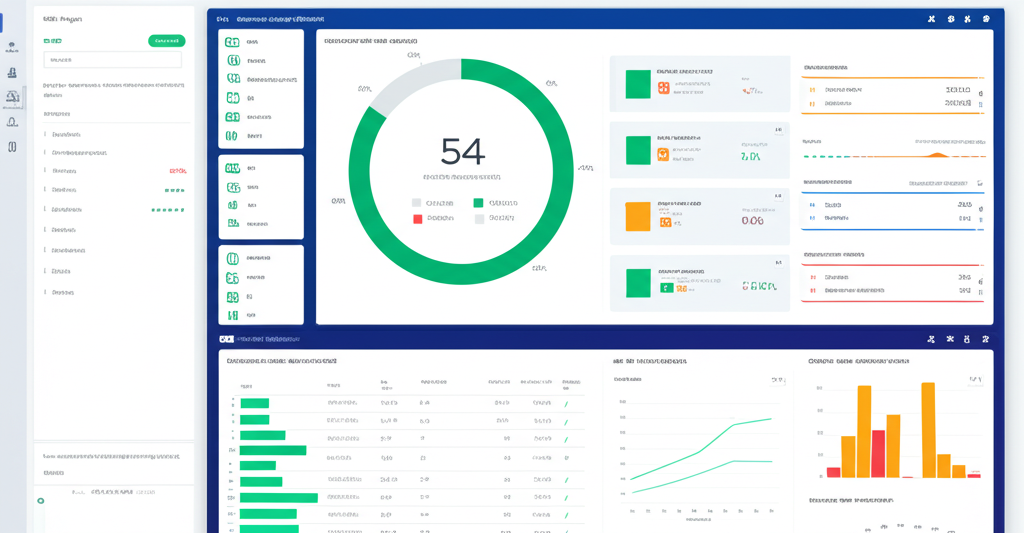Select the second left-rail icon below the top one
The width and height of the screenshot is (1024, 533).
tap(12, 73)
